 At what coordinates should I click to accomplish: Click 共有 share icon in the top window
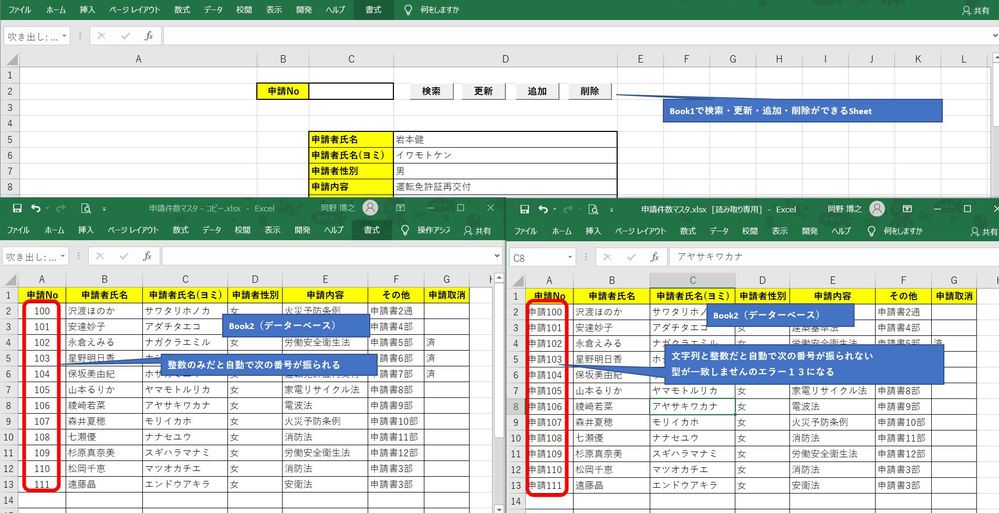click(965, 9)
